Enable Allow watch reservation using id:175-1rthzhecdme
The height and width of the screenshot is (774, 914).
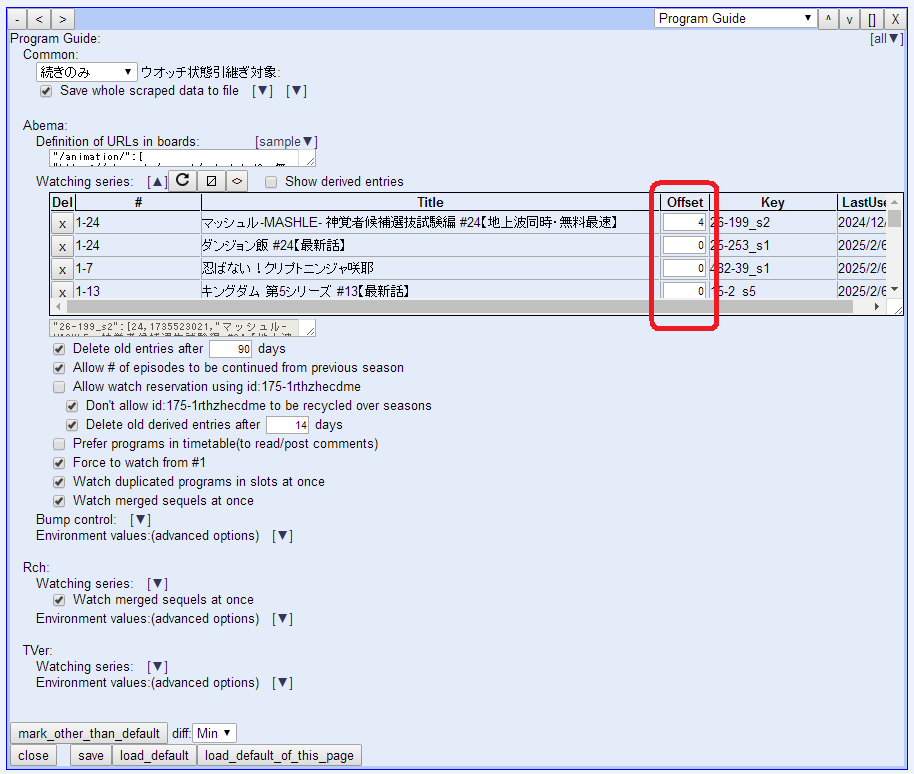coord(59,387)
